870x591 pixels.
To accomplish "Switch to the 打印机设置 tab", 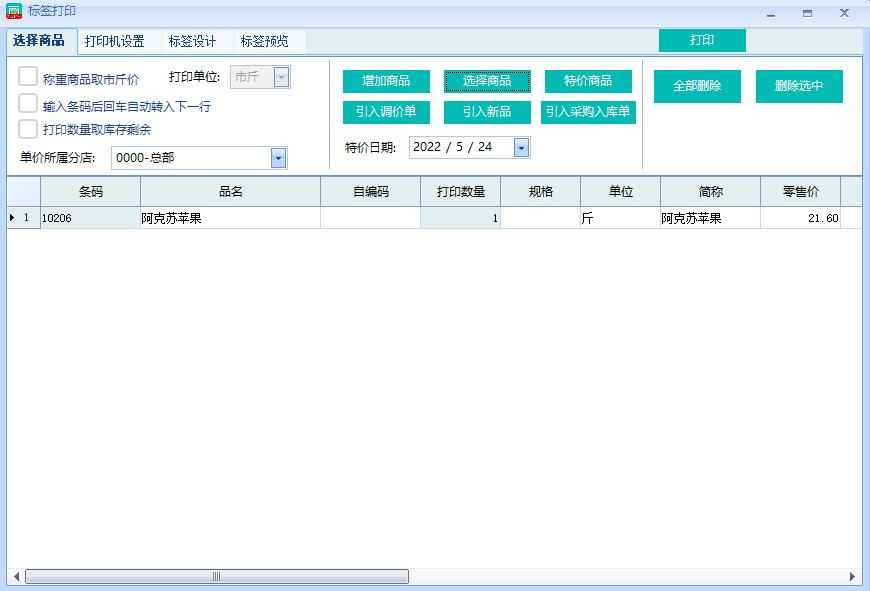I will [x=115, y=42].
